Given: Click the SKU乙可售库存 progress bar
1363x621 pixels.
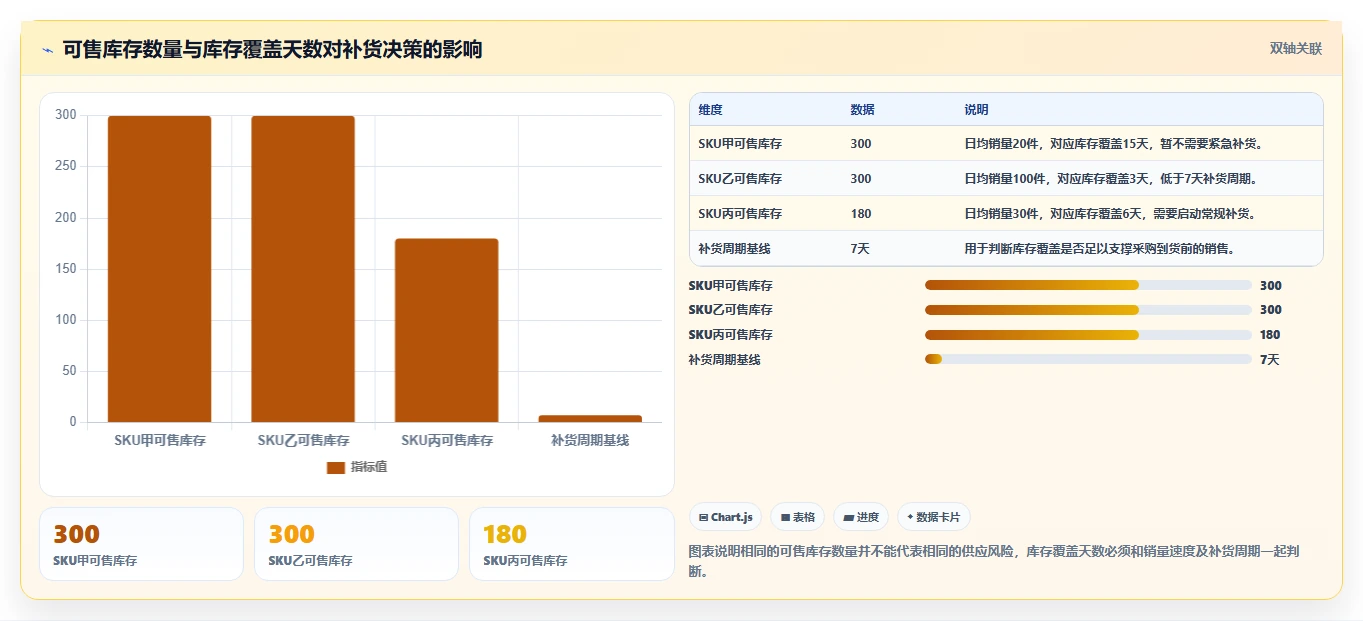Looking at the screenshot, I should 1088,310.
